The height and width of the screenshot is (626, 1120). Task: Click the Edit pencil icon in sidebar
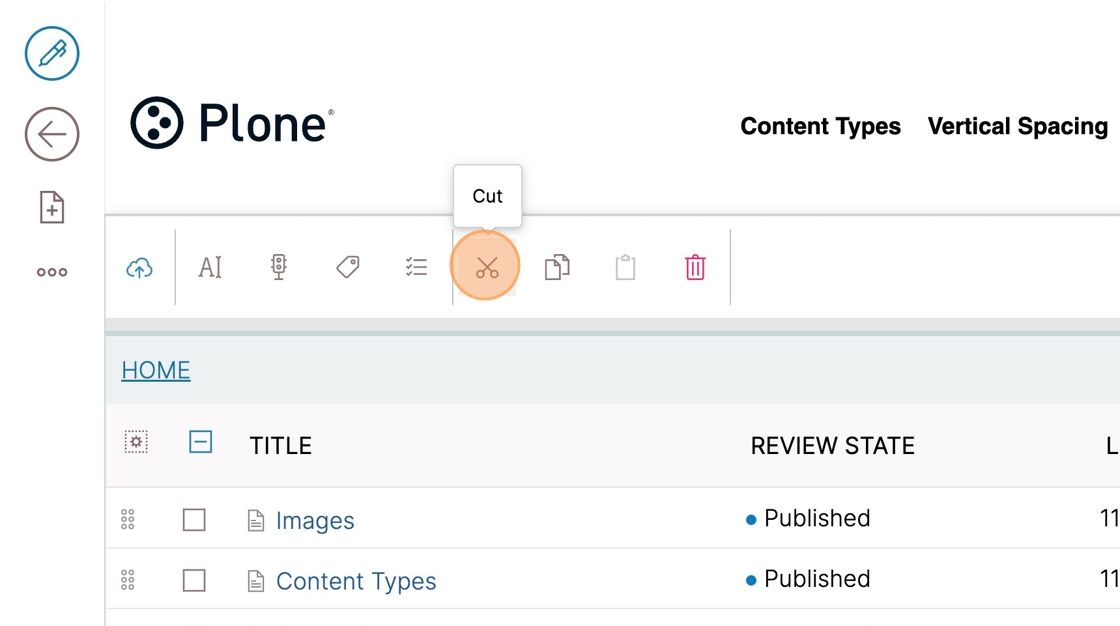tap(52, 54)
